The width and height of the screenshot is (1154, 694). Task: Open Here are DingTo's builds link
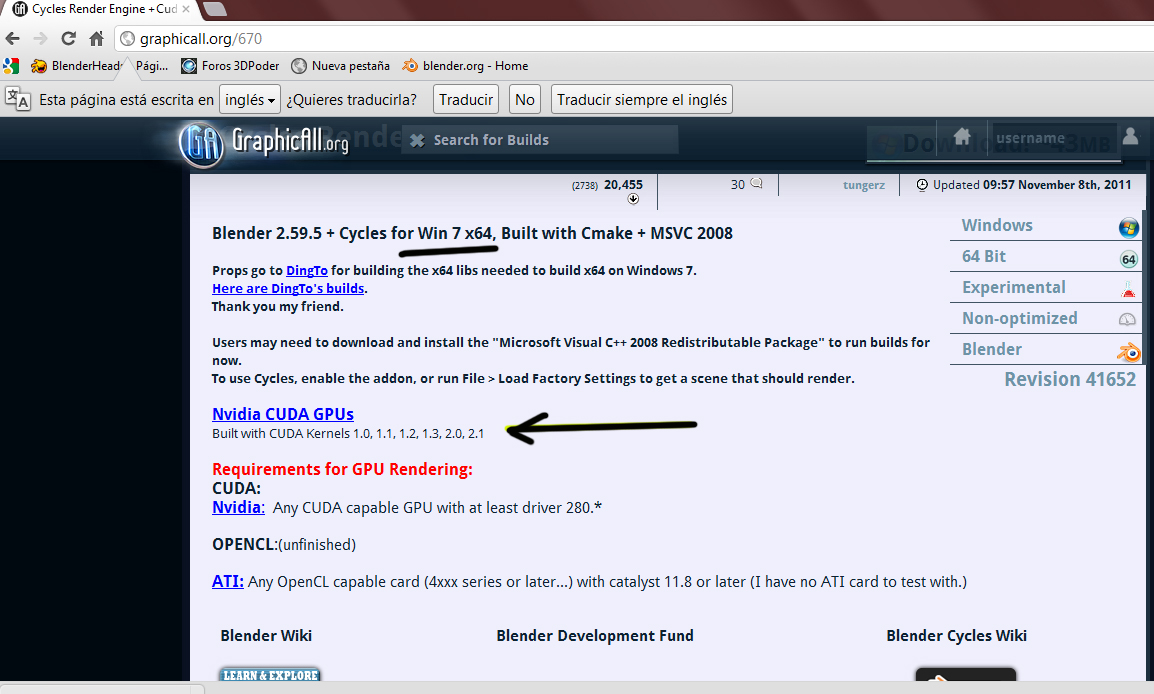(x=288, y=288)
